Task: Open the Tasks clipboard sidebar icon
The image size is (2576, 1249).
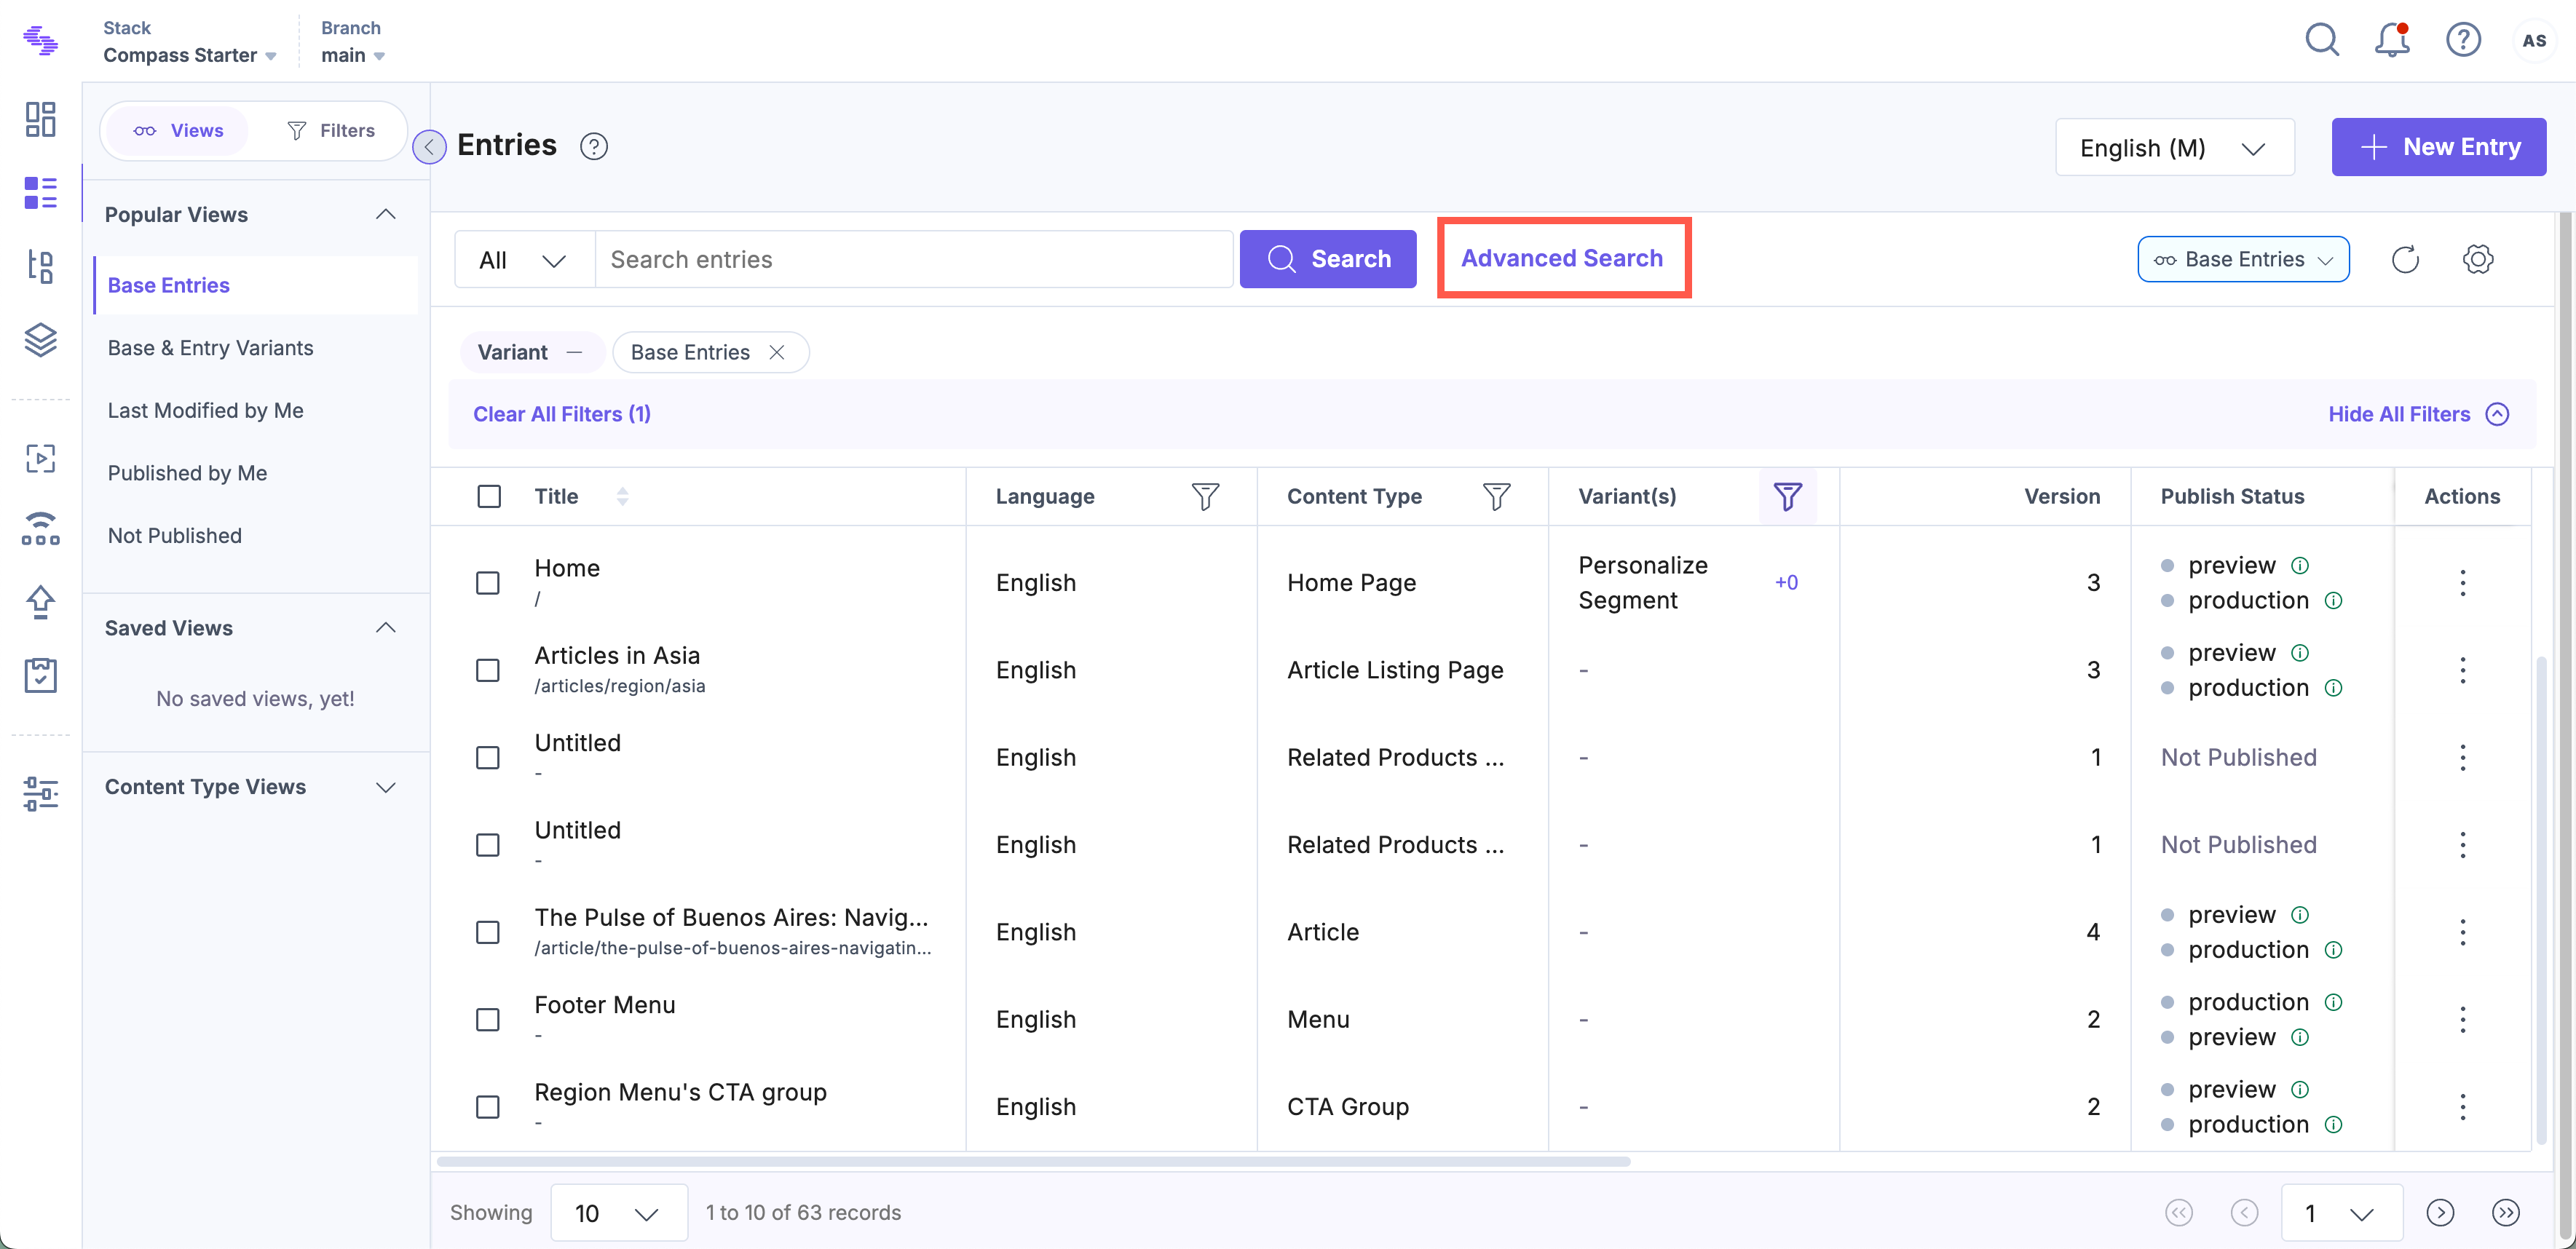Action: coord(41,675)
